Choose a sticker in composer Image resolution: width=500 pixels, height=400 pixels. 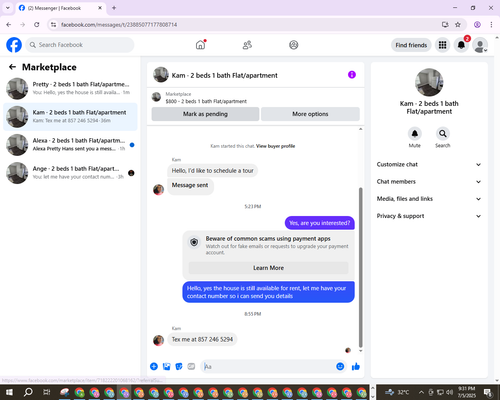point(179,367)
